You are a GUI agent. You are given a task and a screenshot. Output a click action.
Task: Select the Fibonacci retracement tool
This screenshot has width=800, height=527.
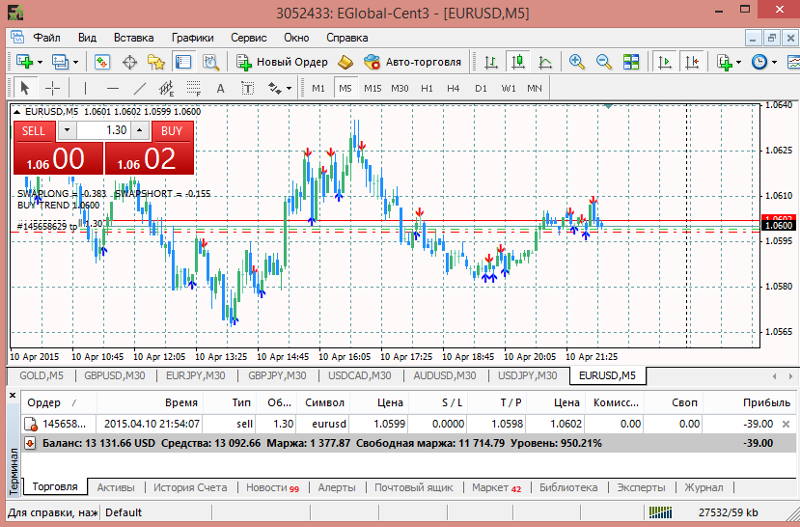coord(194,88)
